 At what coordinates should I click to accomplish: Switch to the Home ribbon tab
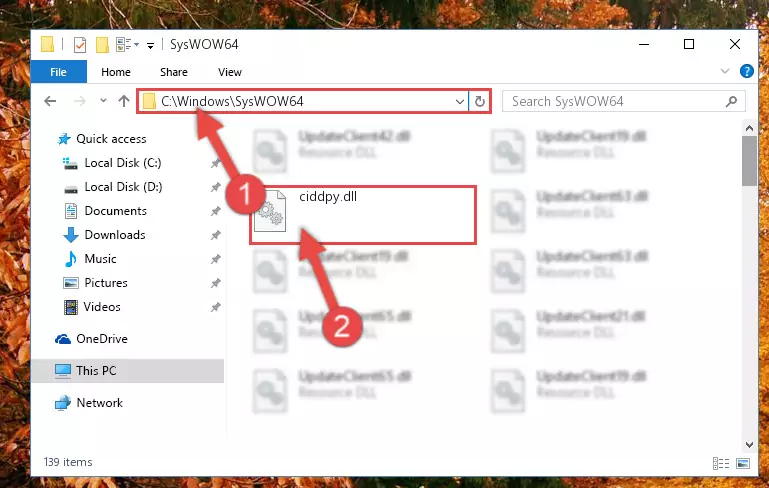(x=116, y=72)
